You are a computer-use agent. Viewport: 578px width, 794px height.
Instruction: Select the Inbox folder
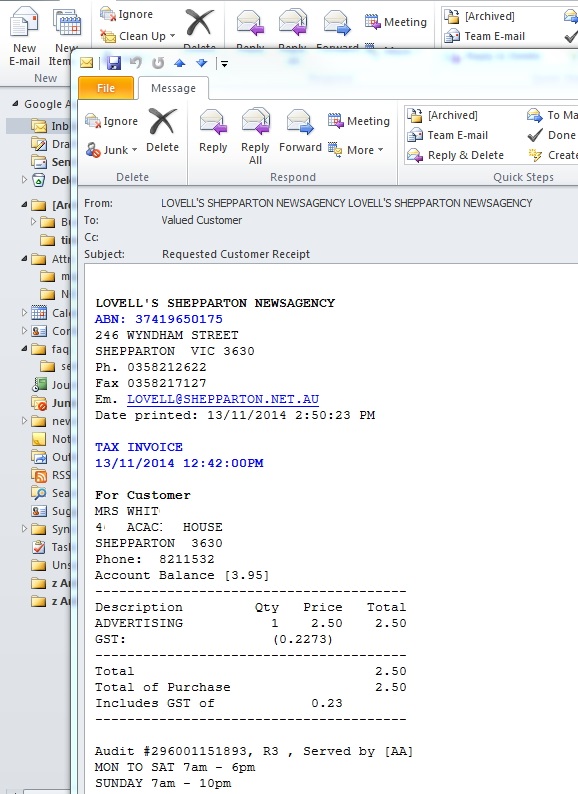tap(49, 126)
